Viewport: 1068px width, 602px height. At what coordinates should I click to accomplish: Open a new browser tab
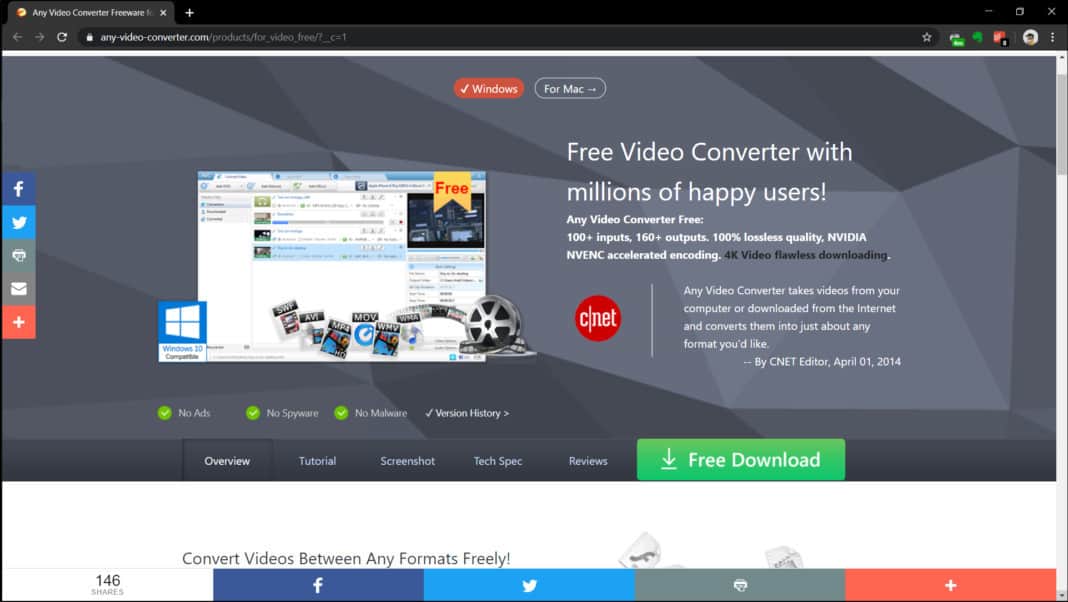(189, 12)
